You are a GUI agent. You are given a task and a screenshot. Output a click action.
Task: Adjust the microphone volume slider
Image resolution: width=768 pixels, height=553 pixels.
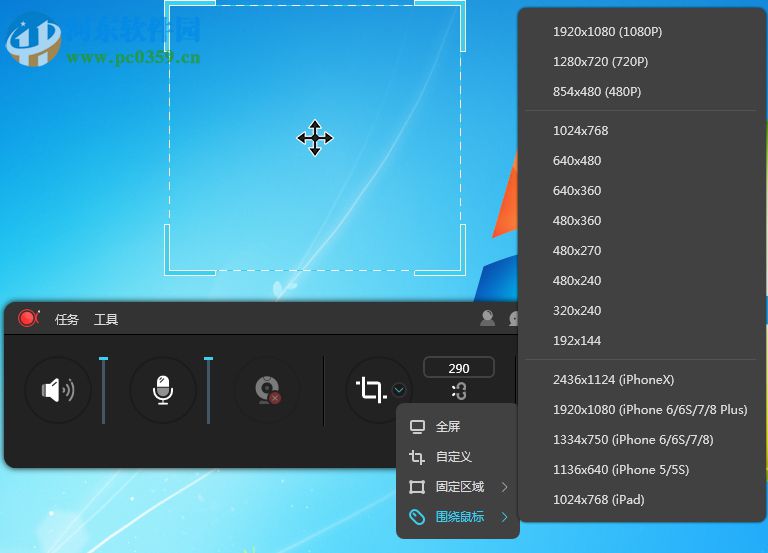[209, 390]
